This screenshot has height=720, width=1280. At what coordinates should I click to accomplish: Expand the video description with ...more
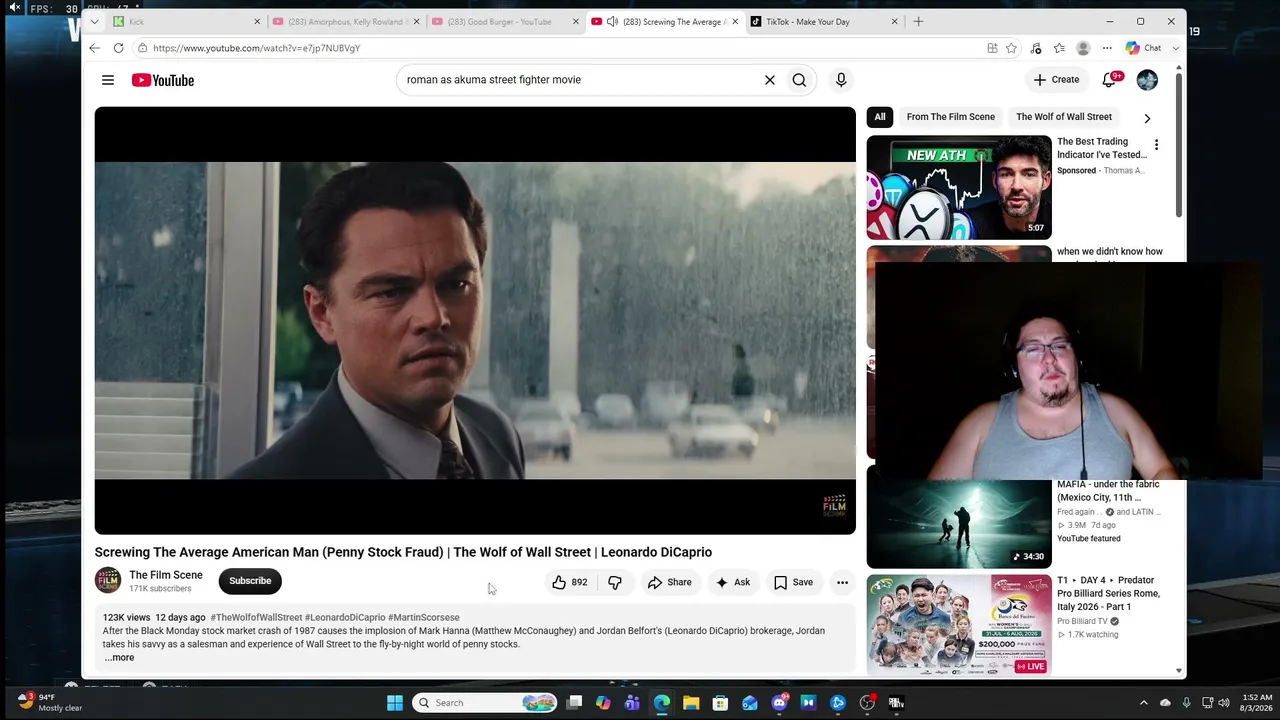point(118,657)
